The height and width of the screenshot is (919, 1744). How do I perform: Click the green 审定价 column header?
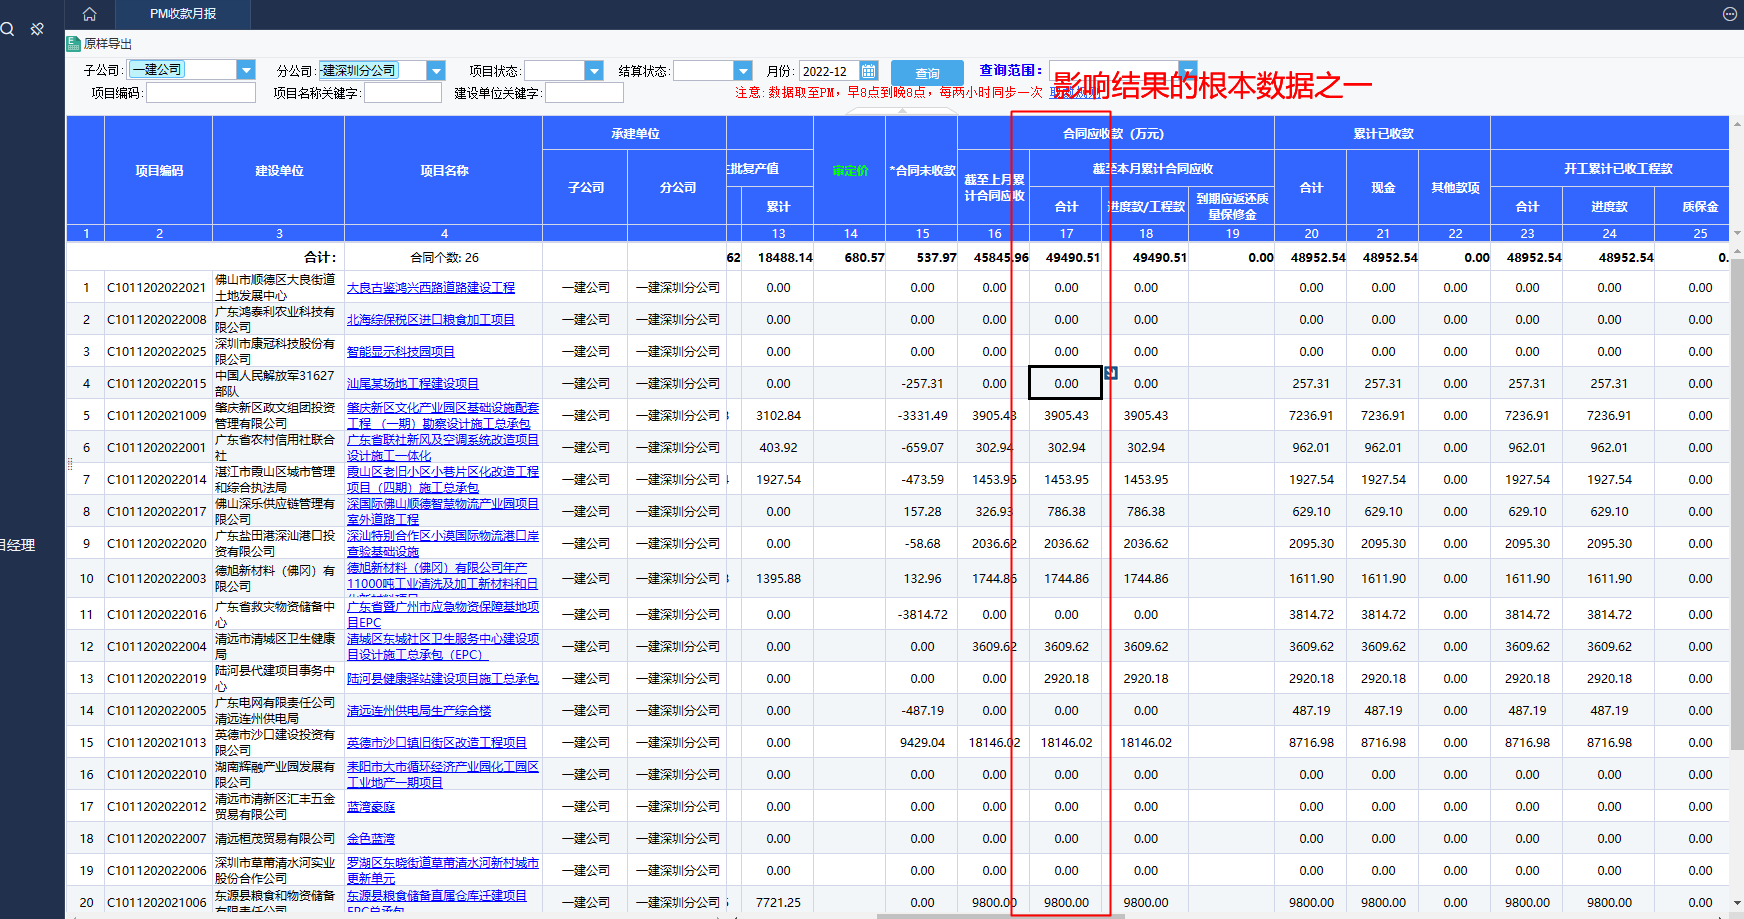[x=850, y=171]
